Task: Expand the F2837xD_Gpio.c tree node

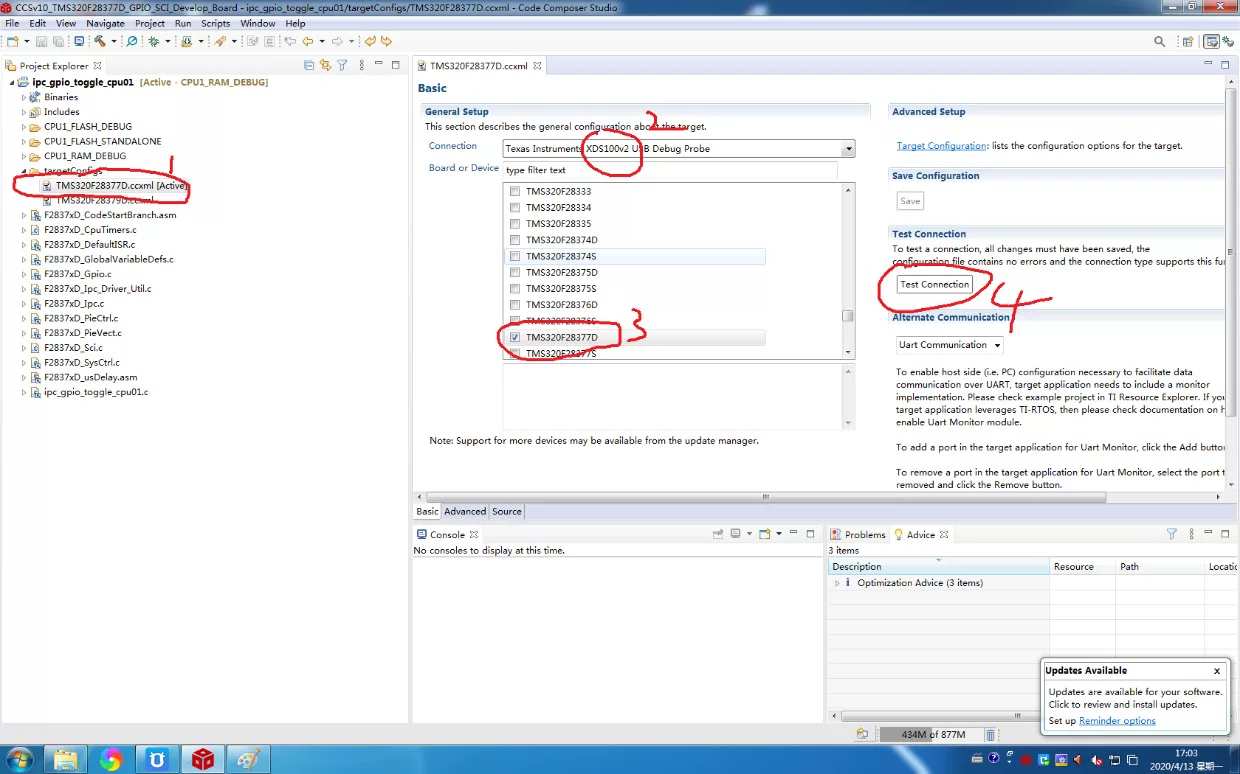Action: [x=24, y=274]
